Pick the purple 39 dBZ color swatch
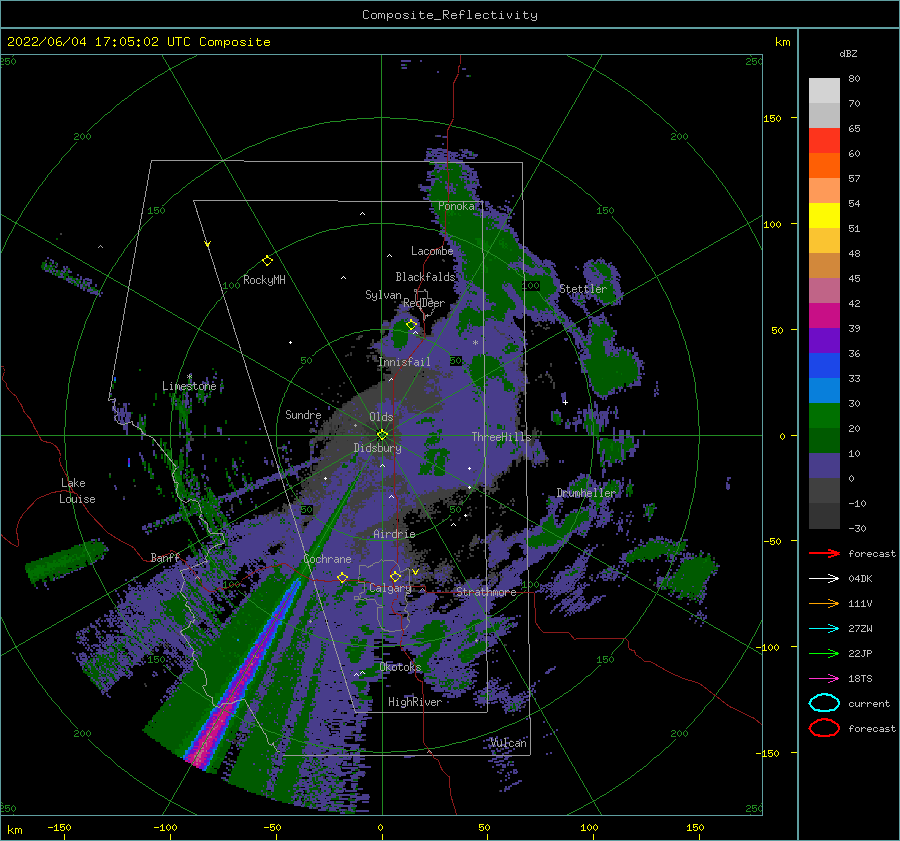Screen dimensions: 900x841 pos(824,341)
